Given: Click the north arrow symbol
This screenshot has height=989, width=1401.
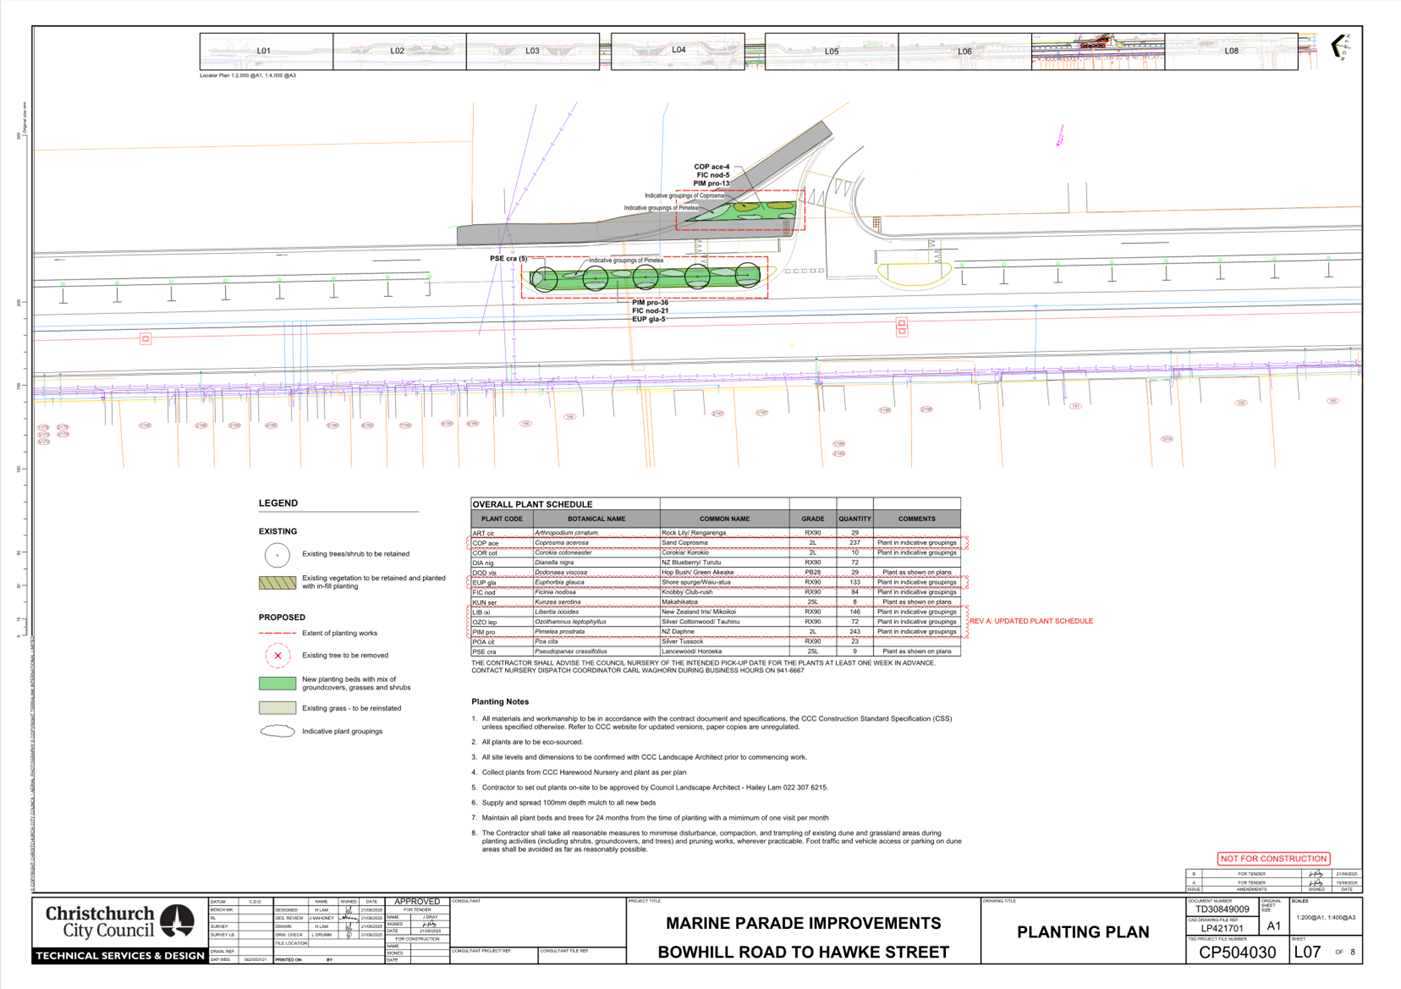Looking at the screenshot, I should [x=1338, y=46].
